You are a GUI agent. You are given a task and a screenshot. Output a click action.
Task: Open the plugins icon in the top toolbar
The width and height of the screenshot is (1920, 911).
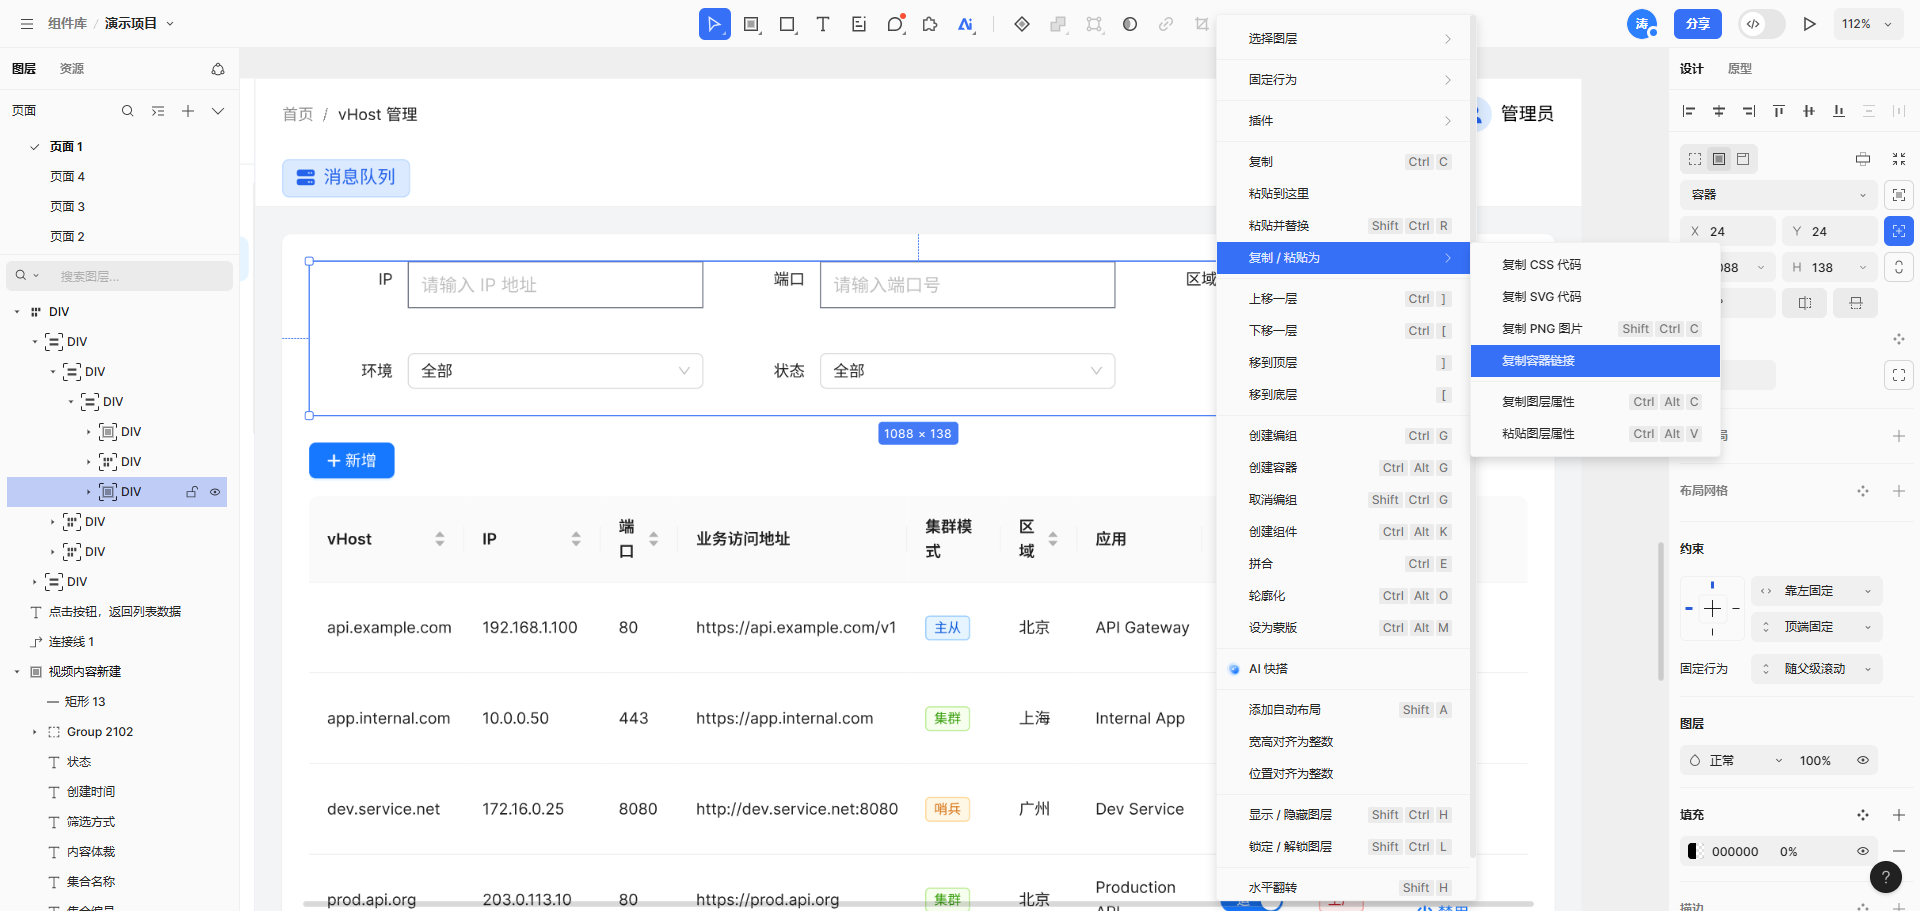pyautogui.click(x=930, y=23)
